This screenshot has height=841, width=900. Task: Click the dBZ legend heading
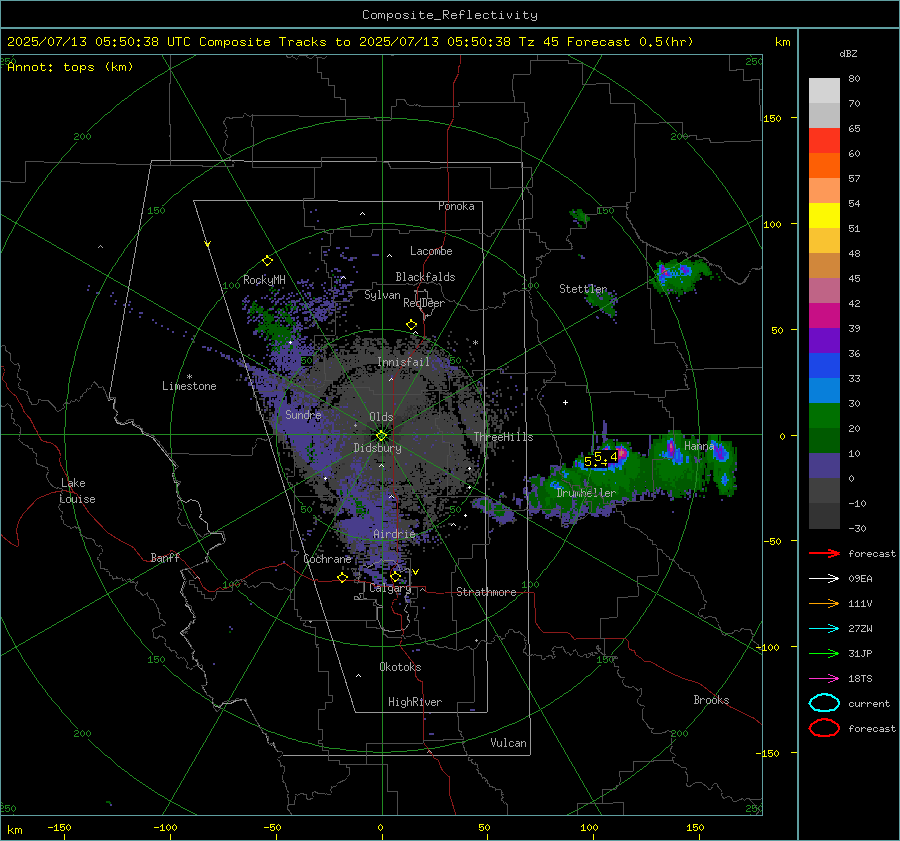point(848,54)
